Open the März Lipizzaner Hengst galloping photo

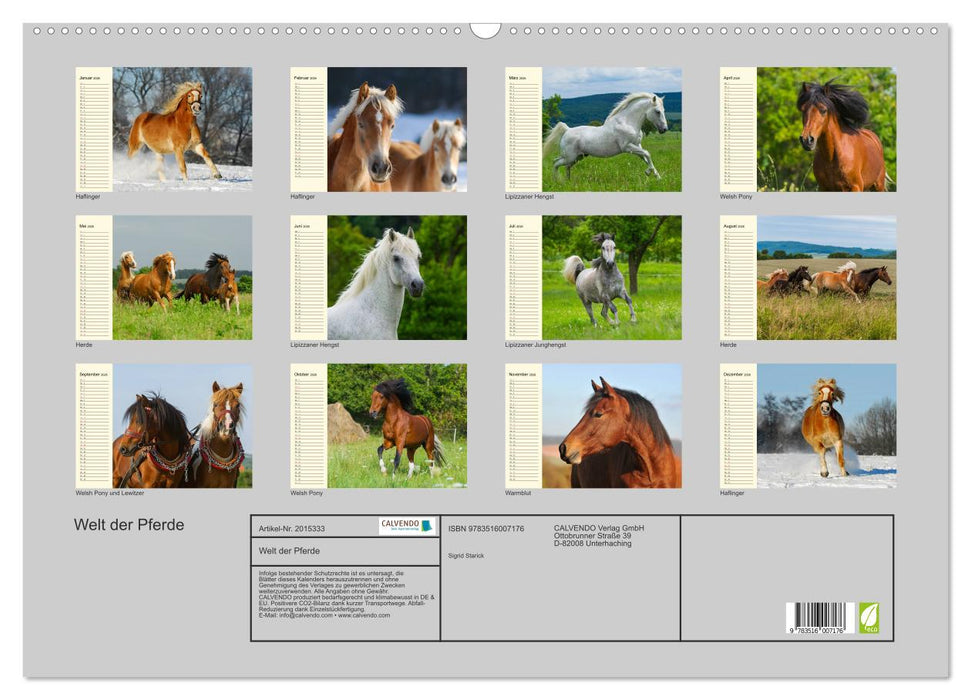(x=612, y=129)
